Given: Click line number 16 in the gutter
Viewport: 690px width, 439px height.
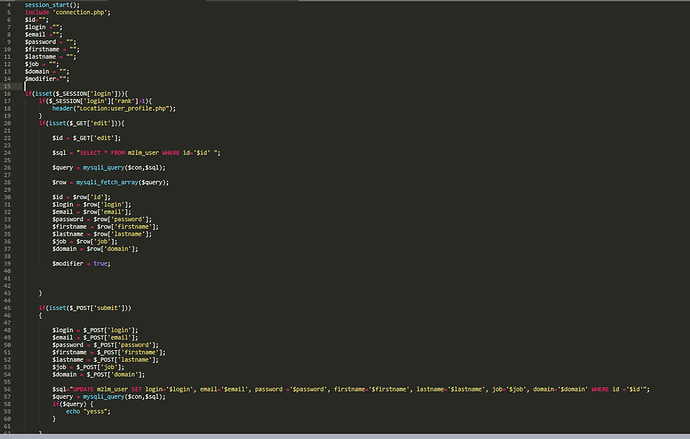Looking at the screenshot, I should click(7, 94).
